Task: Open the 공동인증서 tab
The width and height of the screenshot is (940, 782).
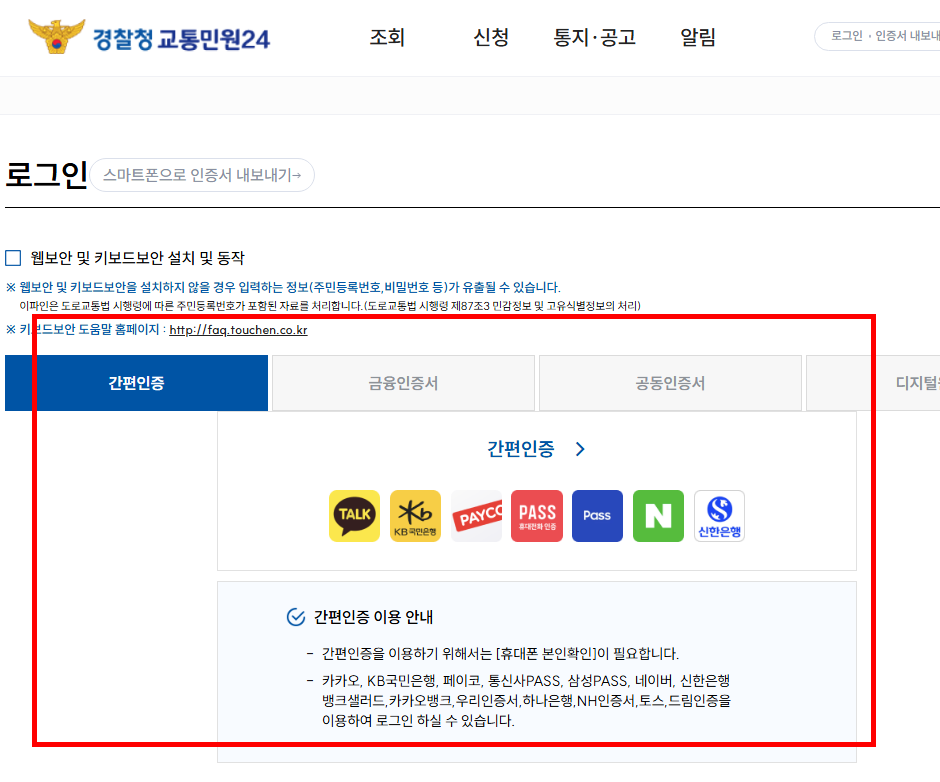Action: [x=670, y=383]
